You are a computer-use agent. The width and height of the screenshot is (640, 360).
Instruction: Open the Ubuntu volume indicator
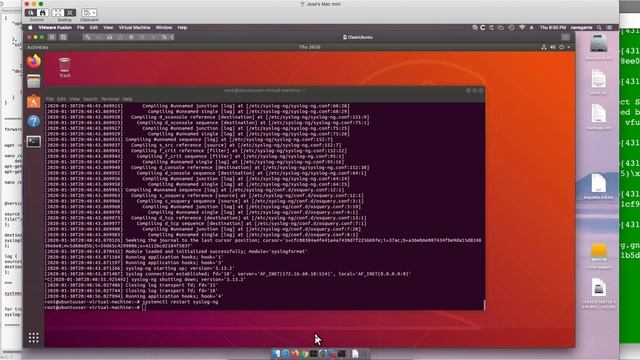(x=553, y=47)
